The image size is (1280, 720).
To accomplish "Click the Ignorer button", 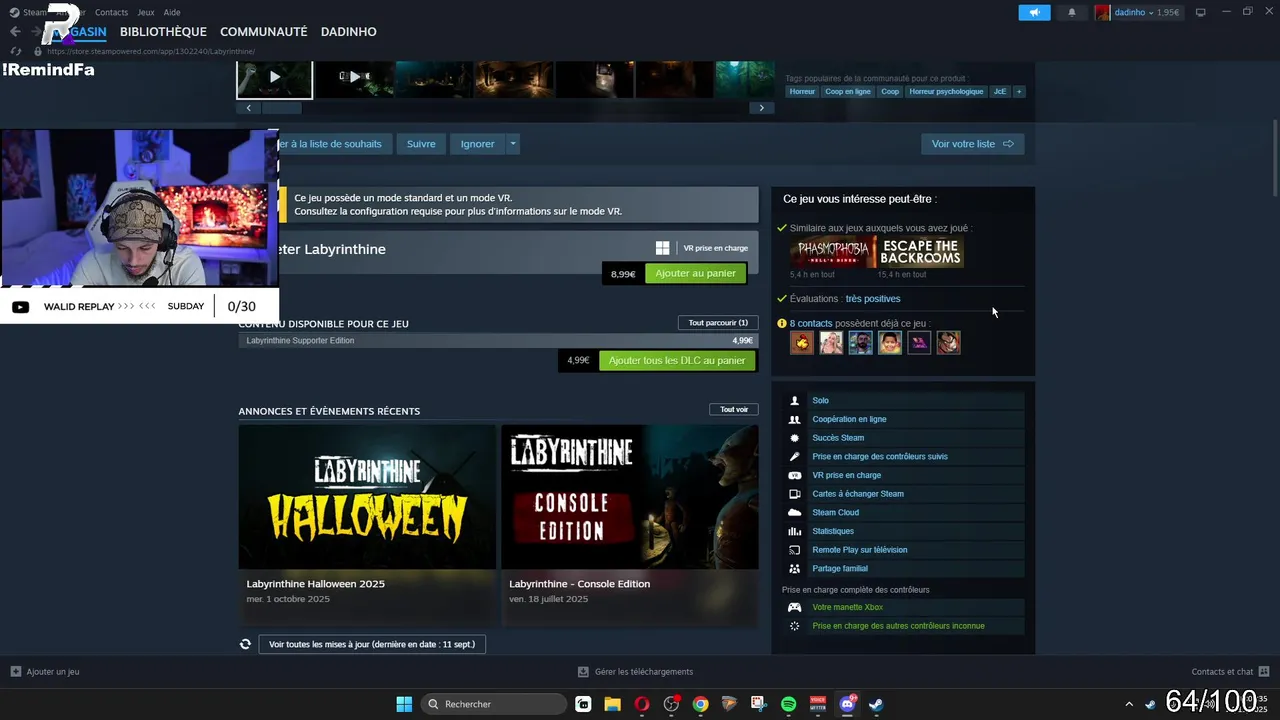I will pos(477,144).
